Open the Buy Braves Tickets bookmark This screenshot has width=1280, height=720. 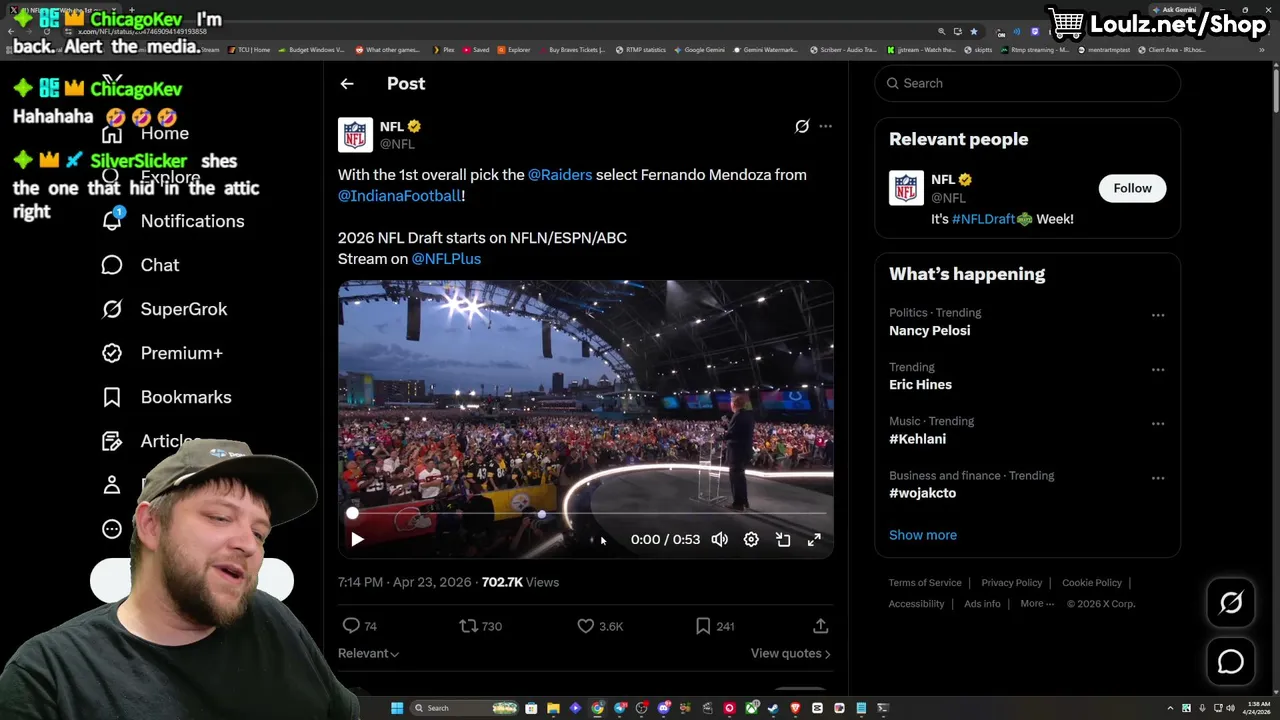572,50
